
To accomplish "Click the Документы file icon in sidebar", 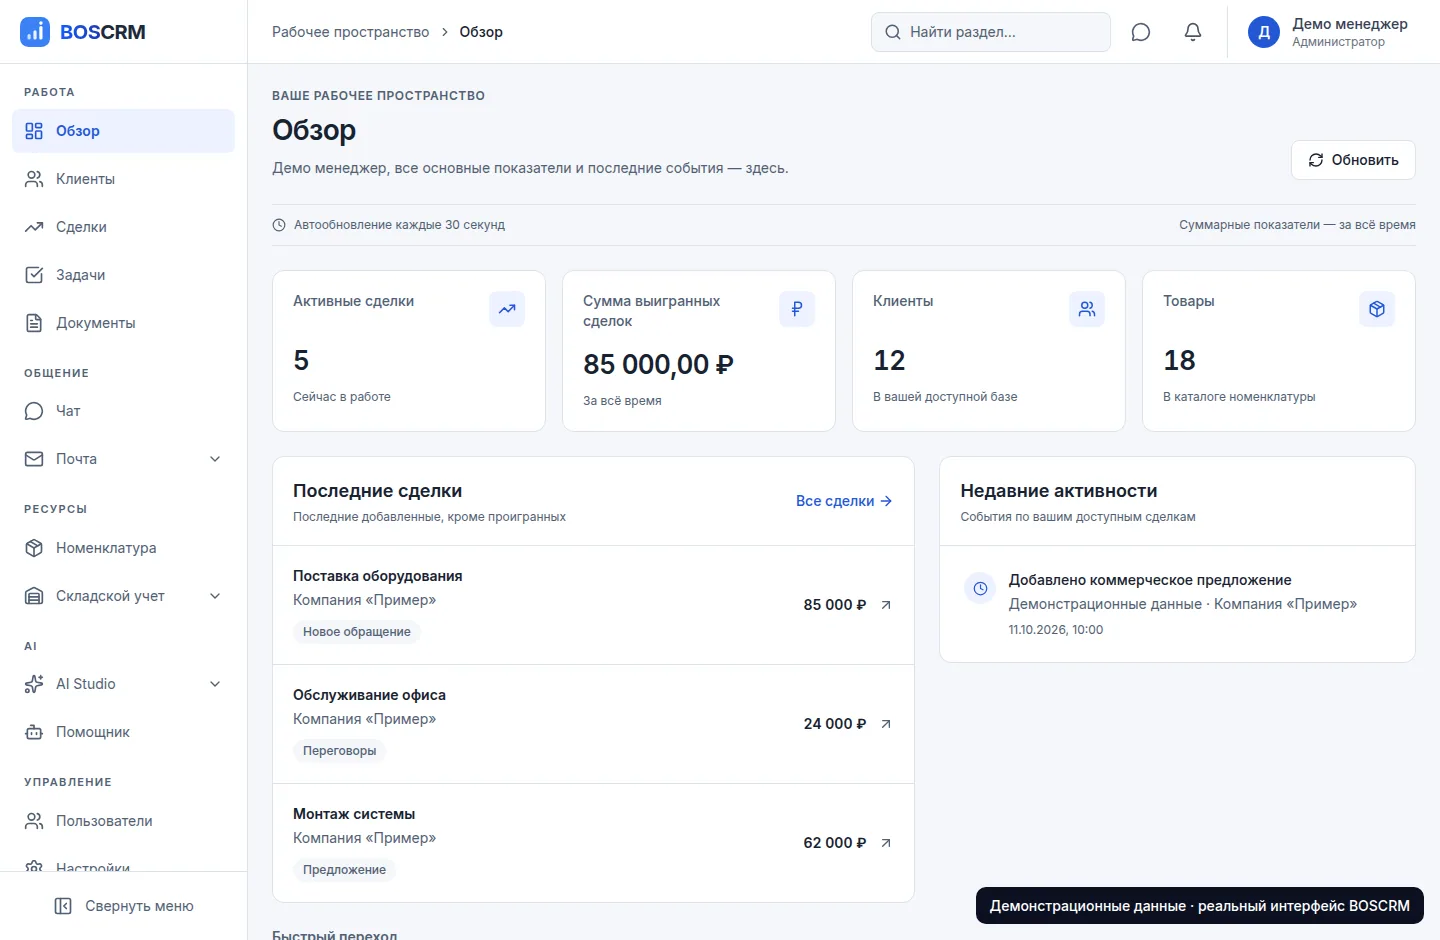I will (x=34, y=323).
